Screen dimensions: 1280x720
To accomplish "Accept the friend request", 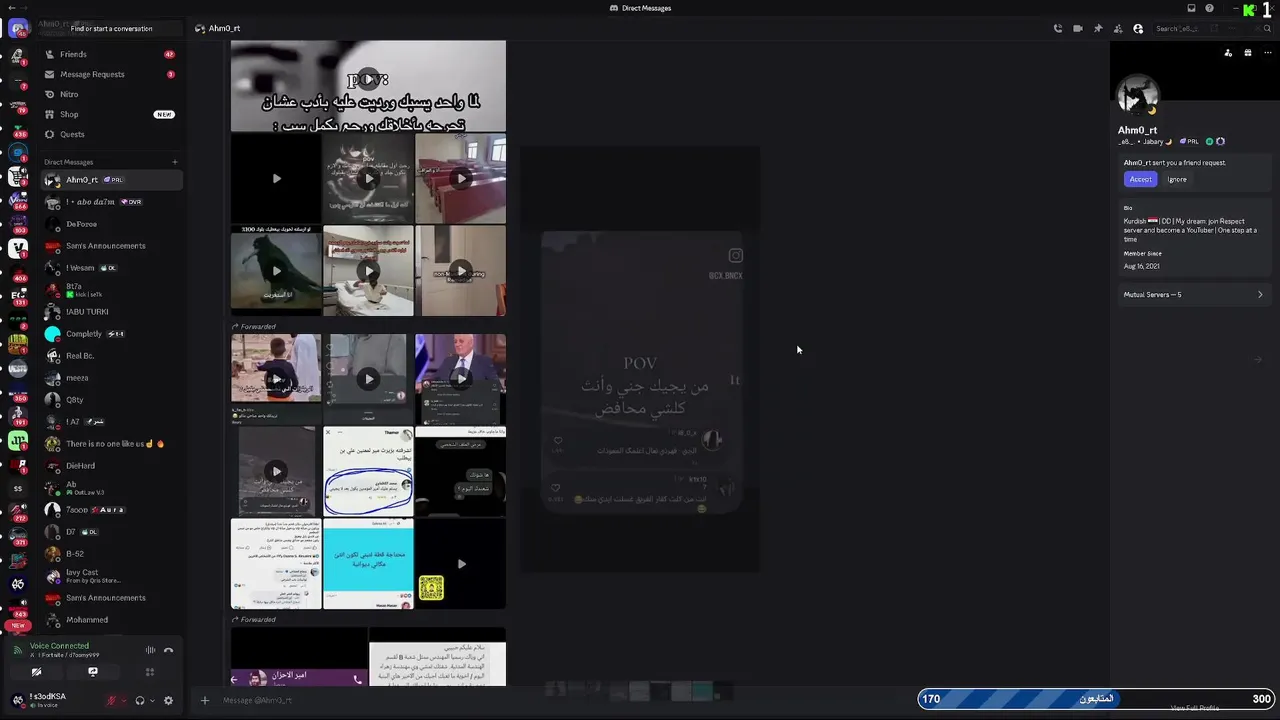I will pyautogui.click(x=1140, y=179).
